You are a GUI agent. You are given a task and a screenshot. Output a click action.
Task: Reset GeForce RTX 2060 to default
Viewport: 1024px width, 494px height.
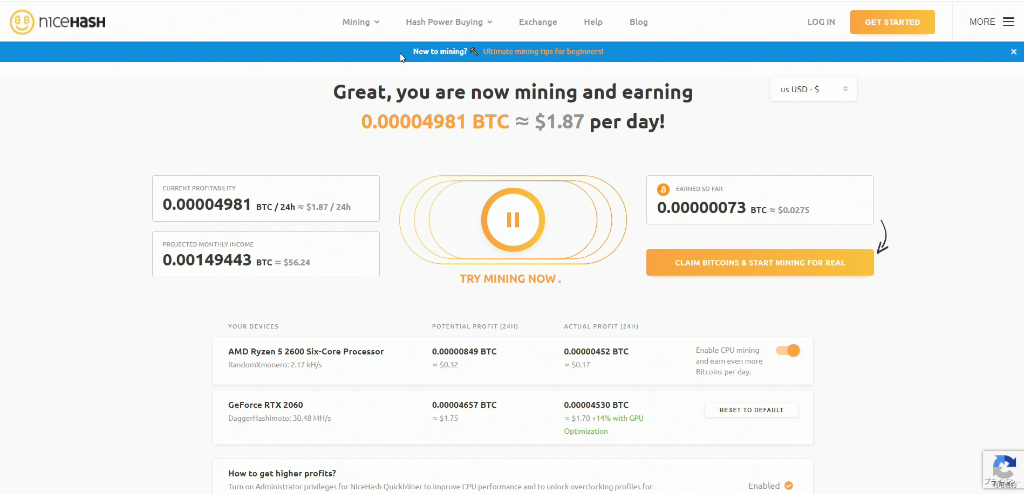[751, 410]
